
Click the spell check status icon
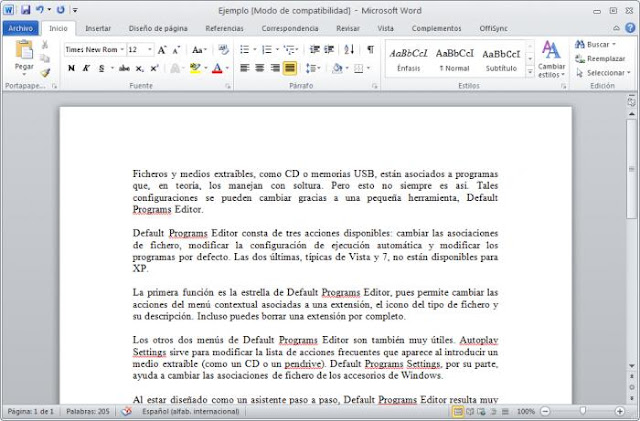pyautogui.click(x=127, y=411)
